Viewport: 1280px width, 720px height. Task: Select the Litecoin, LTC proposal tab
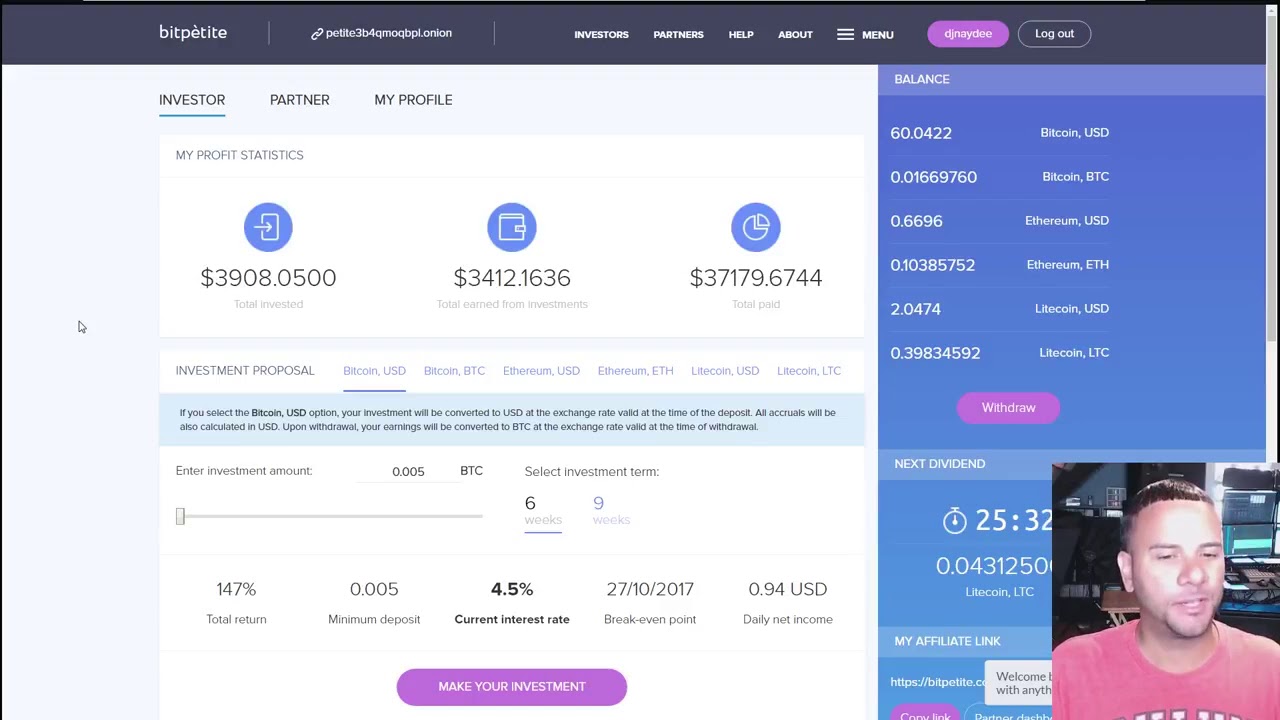click(809, 371)
